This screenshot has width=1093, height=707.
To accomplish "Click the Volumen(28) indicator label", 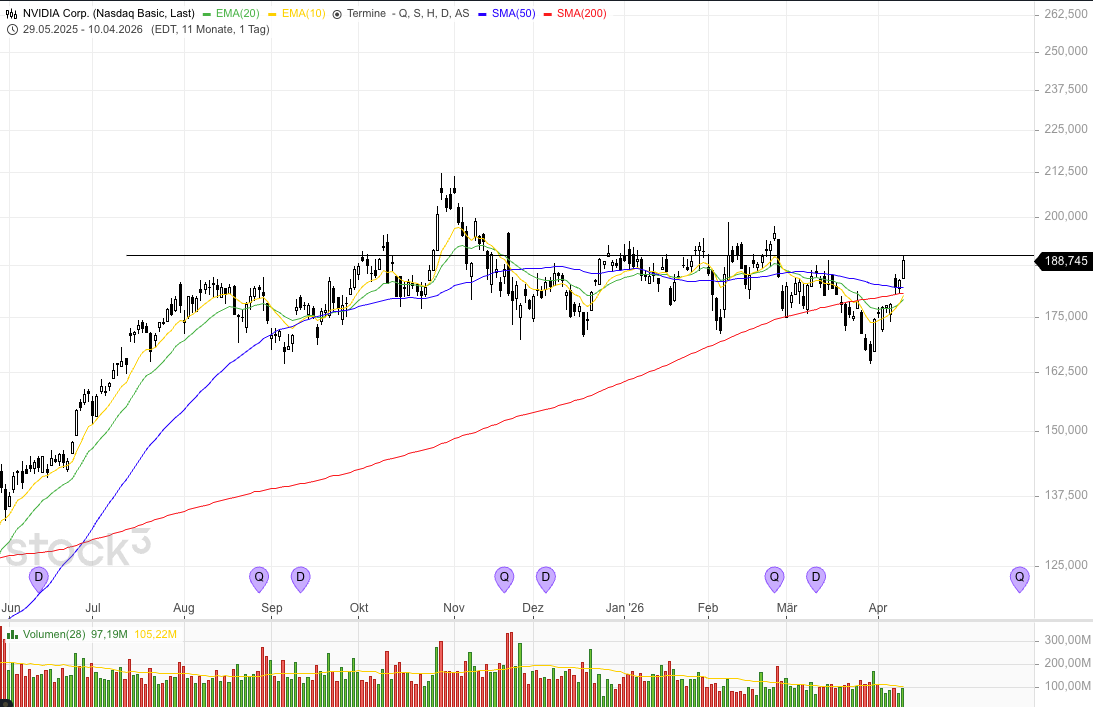I will click(x=54, y=634).
